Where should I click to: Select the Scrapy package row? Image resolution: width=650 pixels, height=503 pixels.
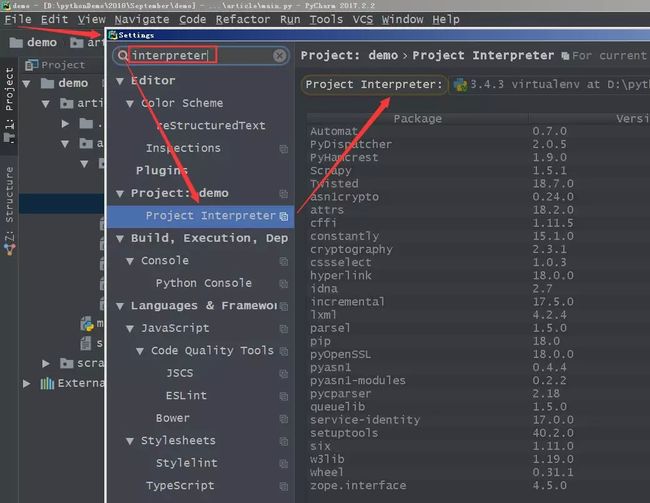click(x=478, y=171)
